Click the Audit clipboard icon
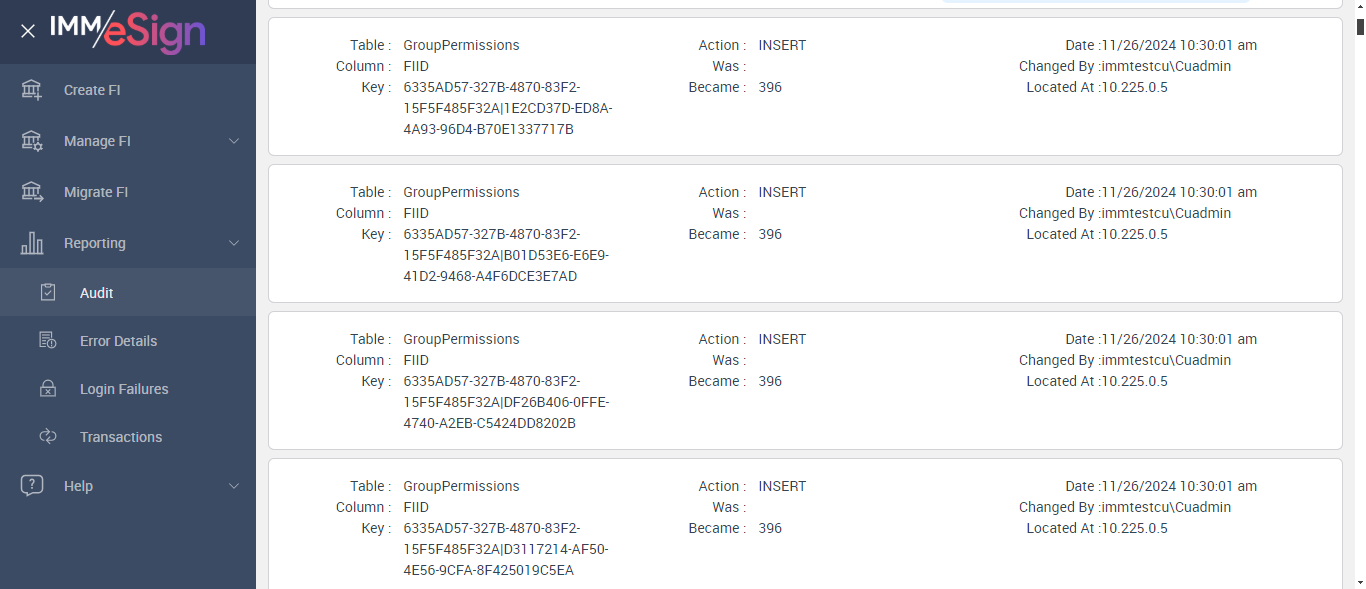Viewport: 1366px width, 589px height. (x=48, y=293)
